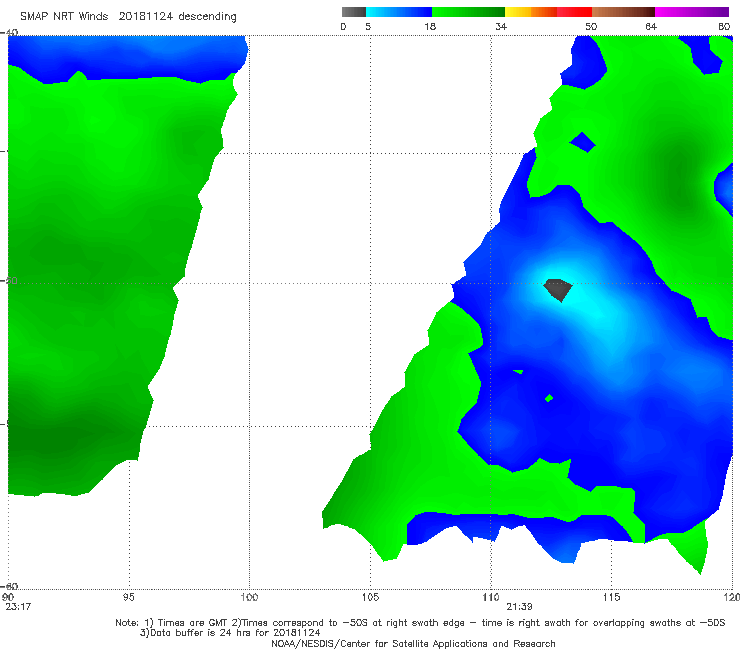
Task: Click the color bar label '64'
Action: pyautogui.click(x=651, y=26)
